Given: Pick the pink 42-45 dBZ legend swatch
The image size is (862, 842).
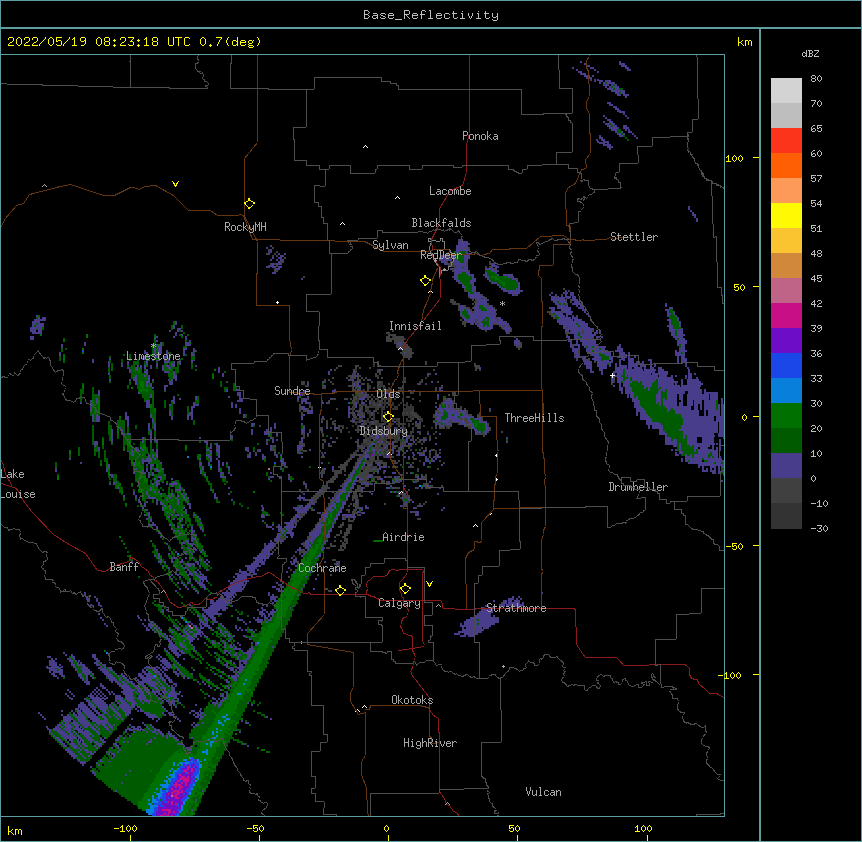Looking at the screenshot, I should [786, 290].
